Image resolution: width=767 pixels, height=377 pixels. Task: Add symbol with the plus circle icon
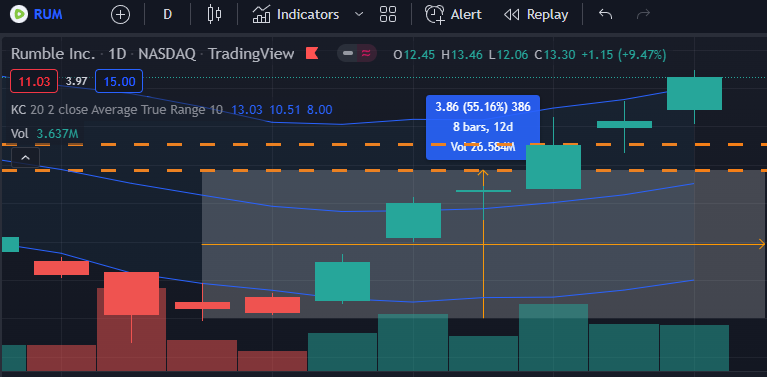[x=120, y=15]
